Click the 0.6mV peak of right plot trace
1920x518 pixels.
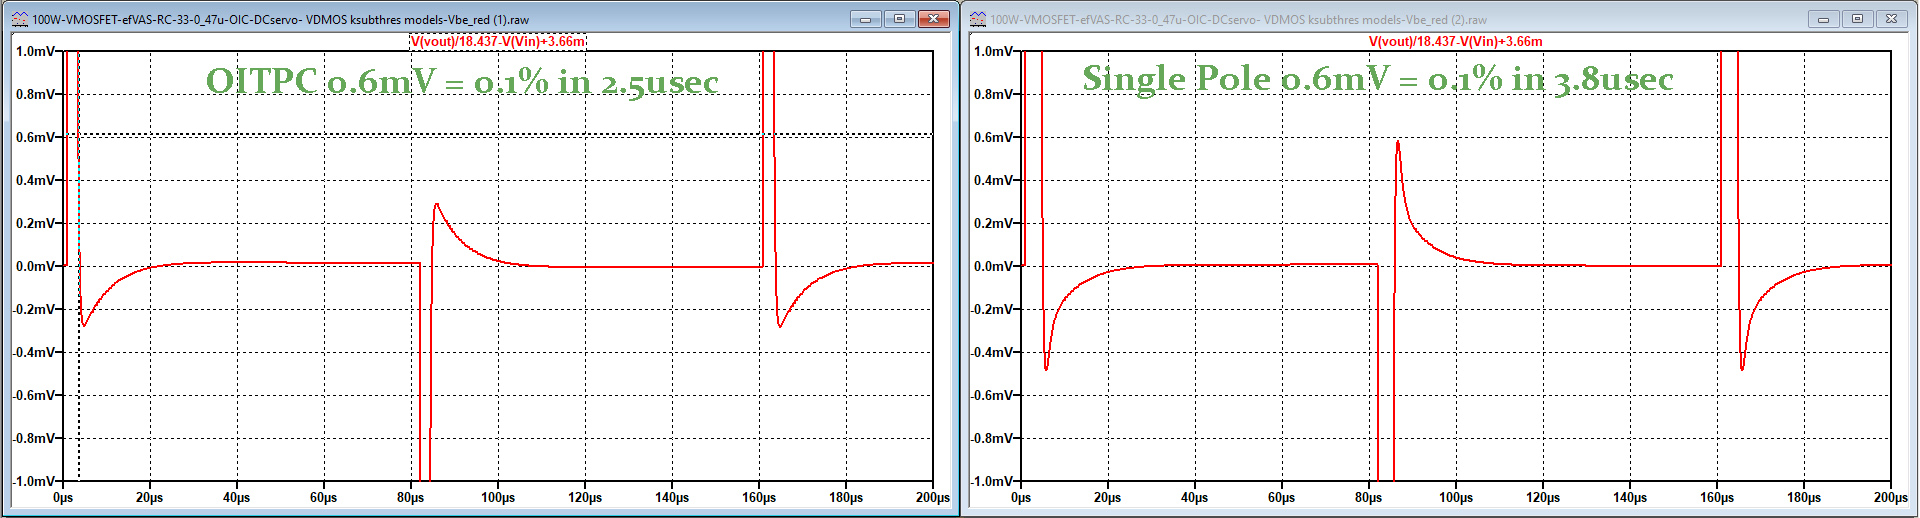coord(1397,143)
